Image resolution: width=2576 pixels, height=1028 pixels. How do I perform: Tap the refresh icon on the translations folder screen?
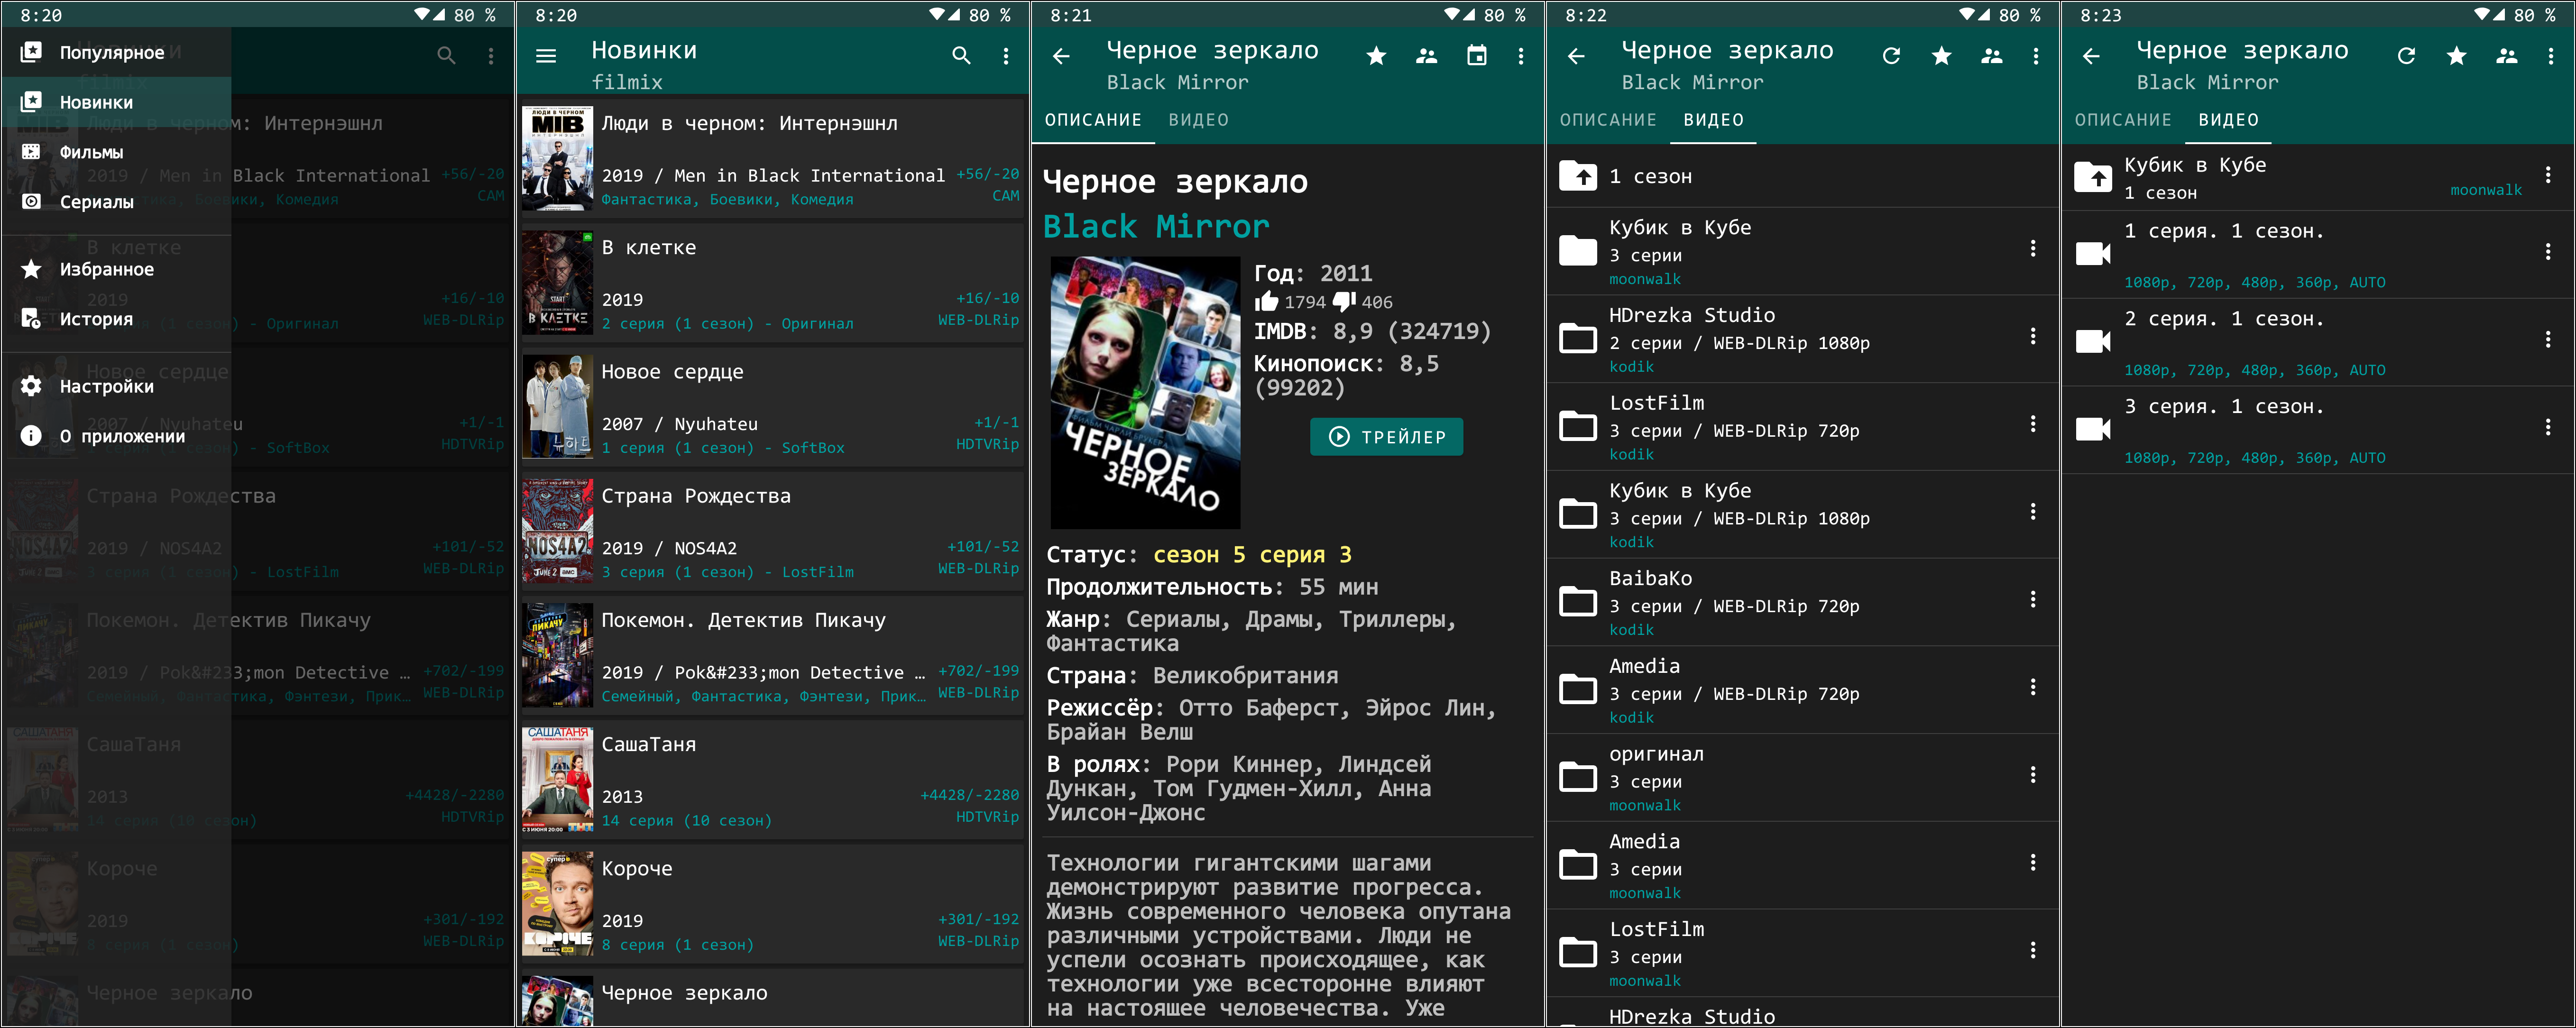click(x=1891, y=56)
